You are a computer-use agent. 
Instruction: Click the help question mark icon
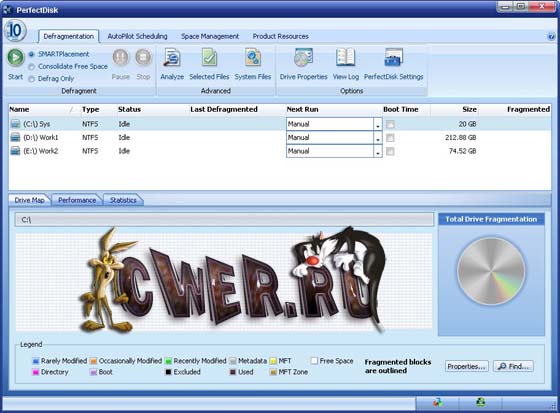click(551, 36)
